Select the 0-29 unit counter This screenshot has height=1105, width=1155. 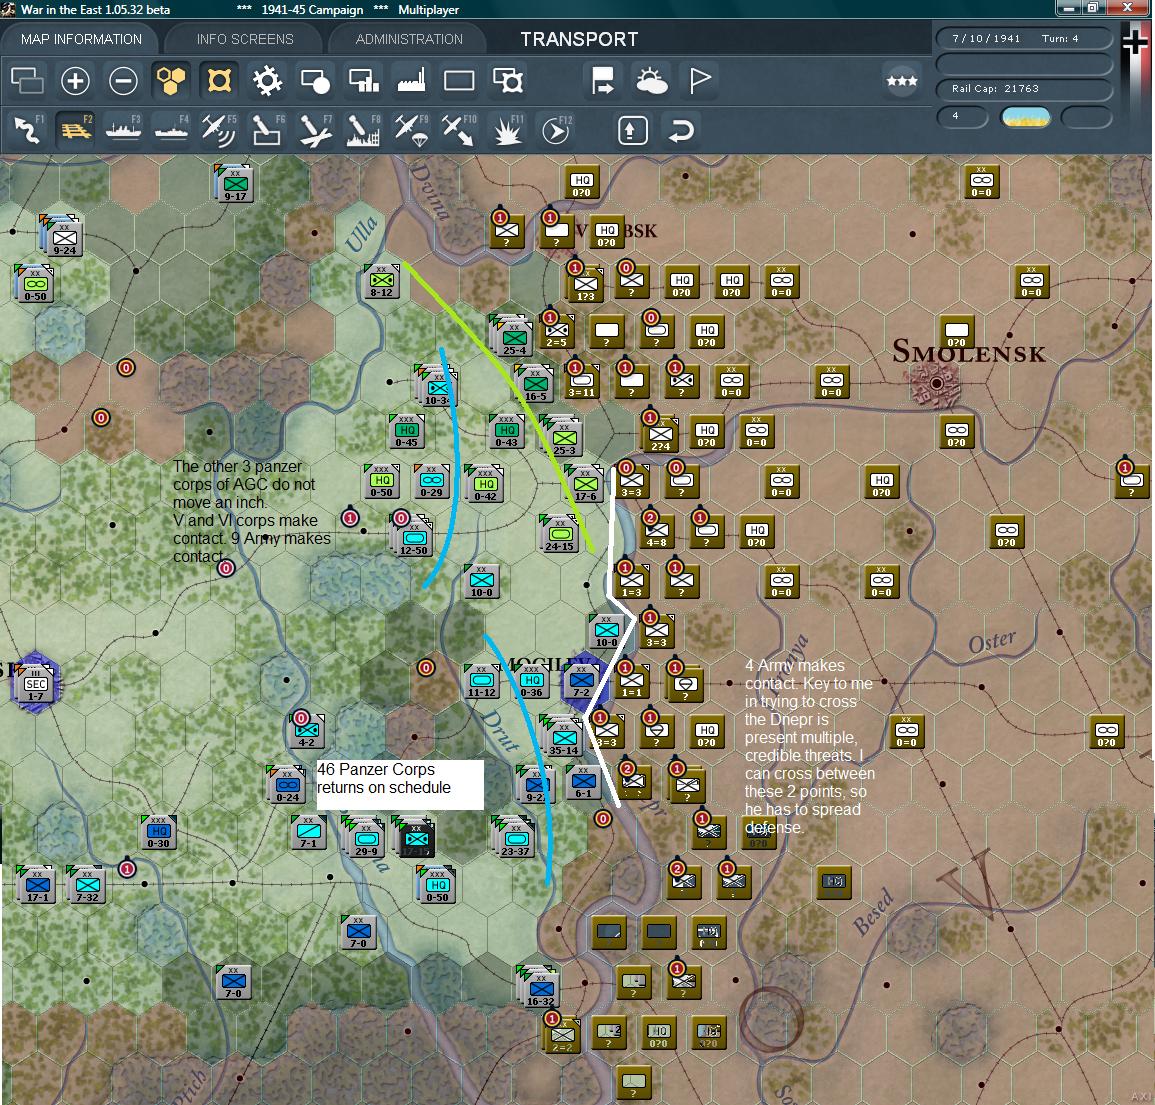[432, 482]
